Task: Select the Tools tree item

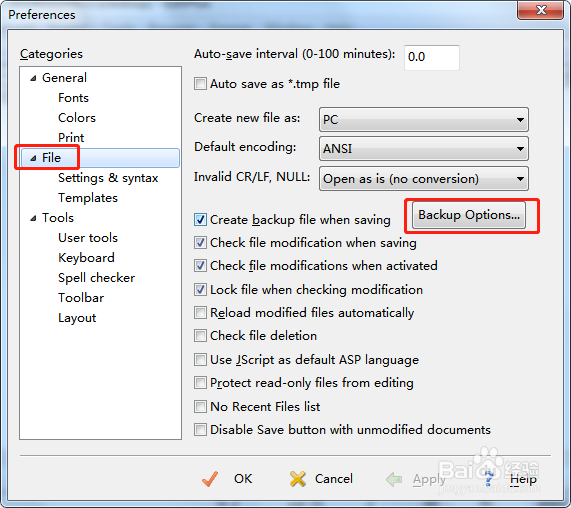Action: click(x=58, y=218)
